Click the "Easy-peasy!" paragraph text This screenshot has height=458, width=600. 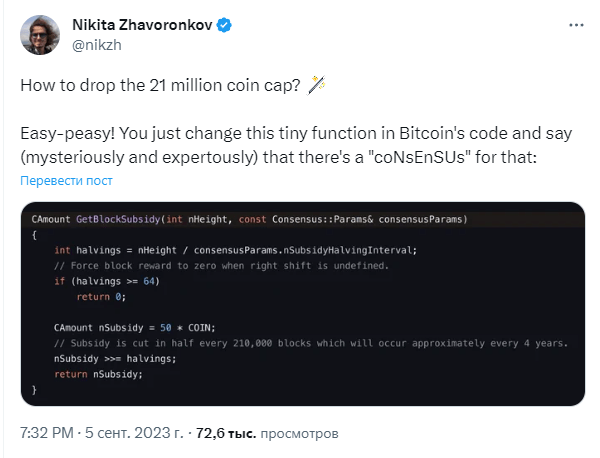point(300,141)
